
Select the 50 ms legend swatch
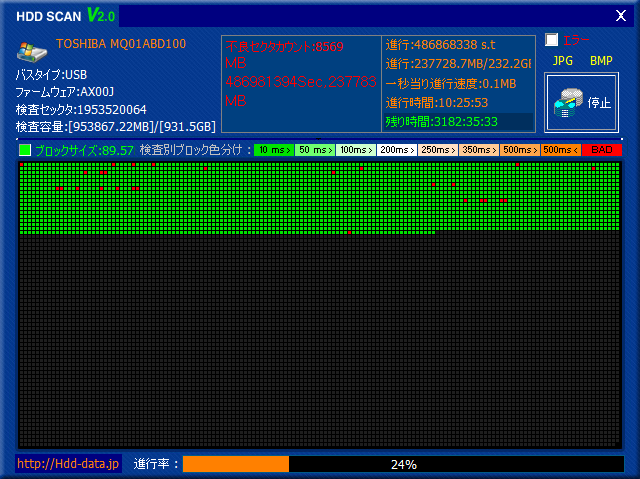click(314, 149)
